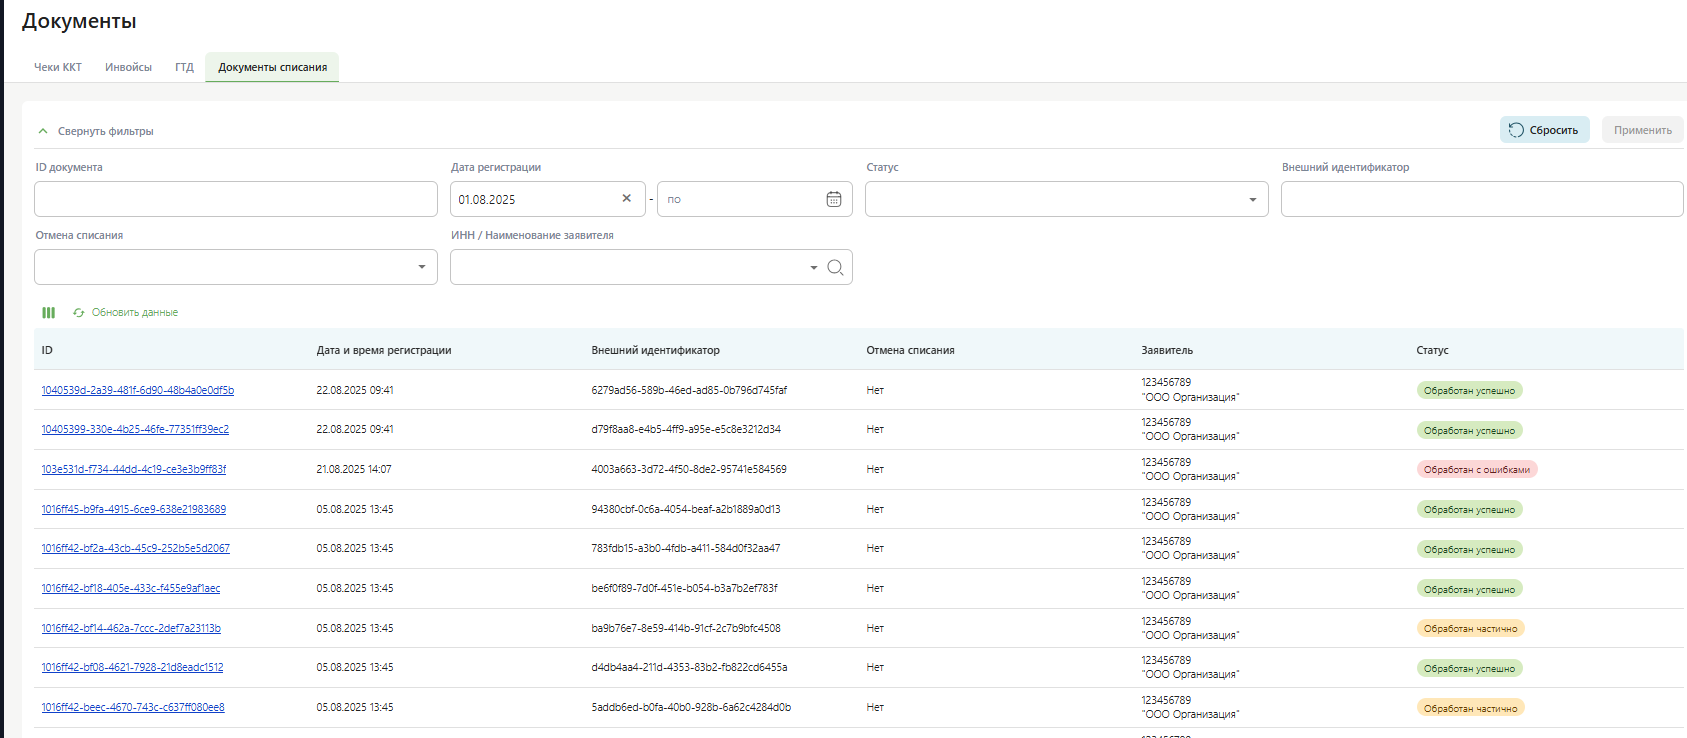Open document link 103e531d-f734-44dd-4c19-ce3e3b9ff83f
The width and height of the screenshot is (1687, 738).
(133, 469)
